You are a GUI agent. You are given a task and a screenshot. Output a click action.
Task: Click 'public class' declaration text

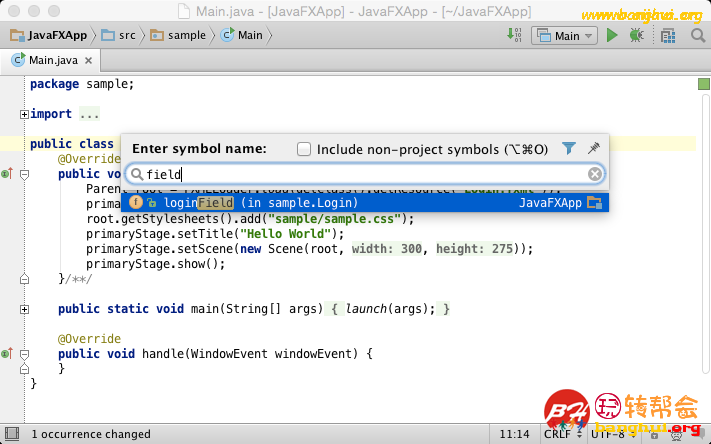click(x=72, y=144)
